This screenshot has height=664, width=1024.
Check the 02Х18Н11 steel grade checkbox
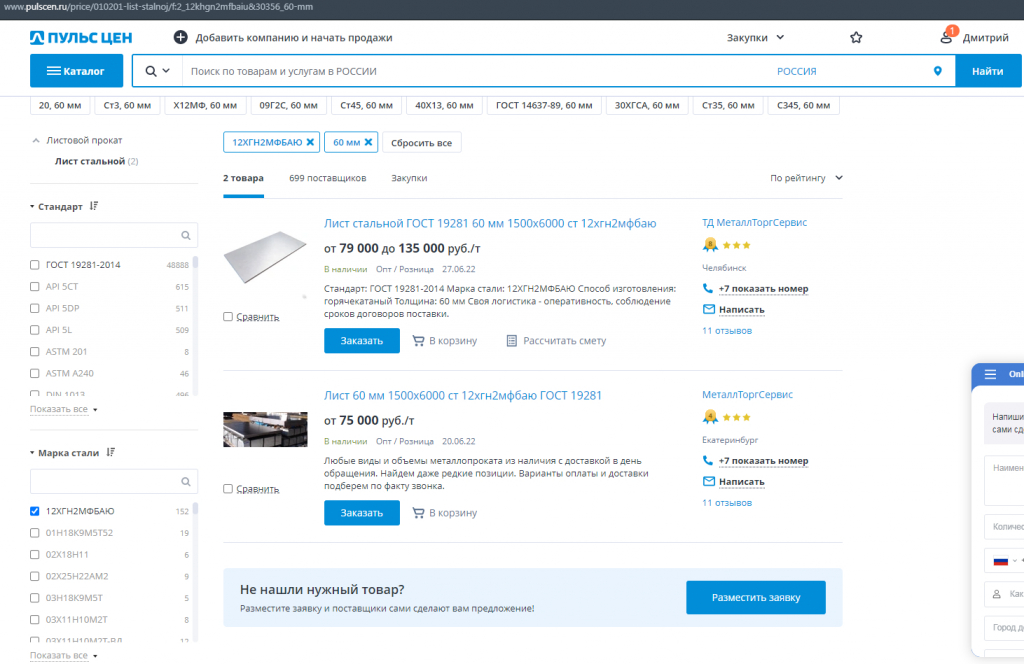coord(35,554)
